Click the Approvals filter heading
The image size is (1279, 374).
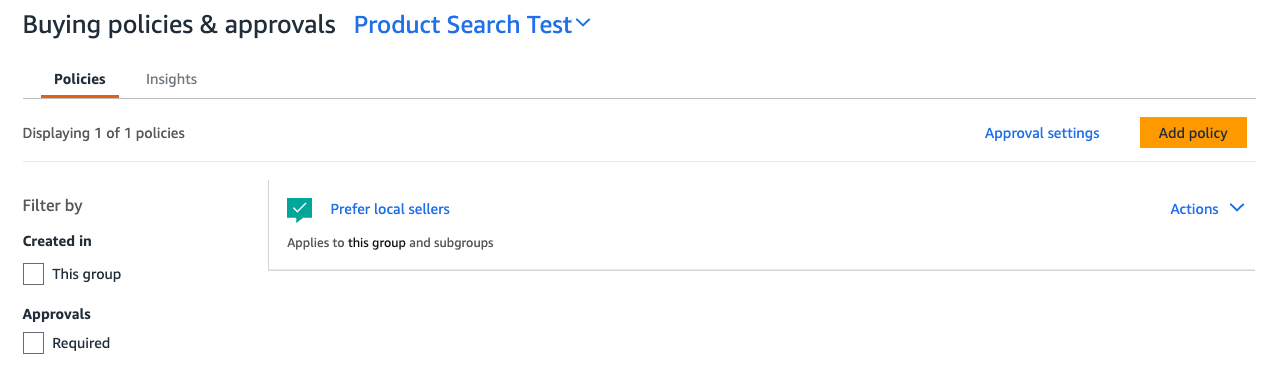point(57,314)
